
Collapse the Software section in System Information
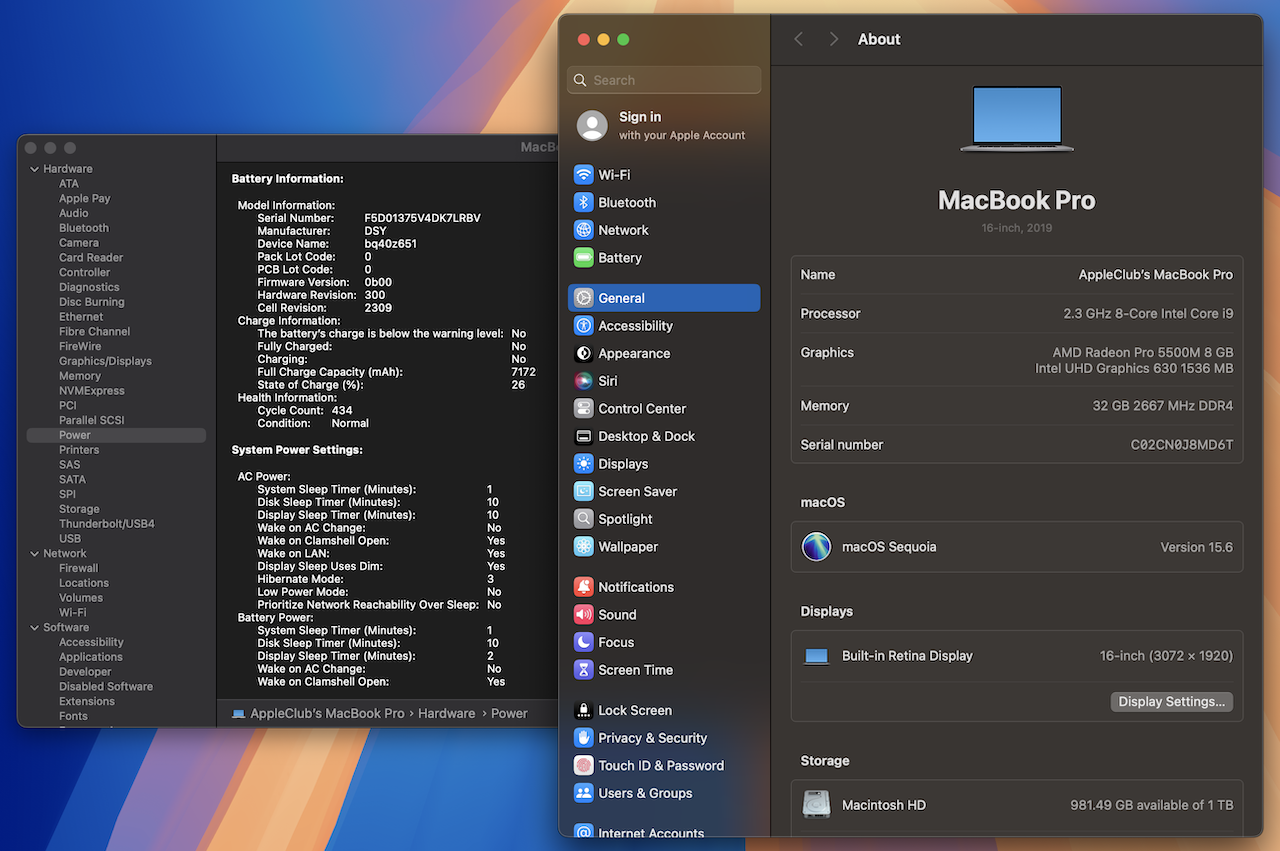click(x=35, y=627)
